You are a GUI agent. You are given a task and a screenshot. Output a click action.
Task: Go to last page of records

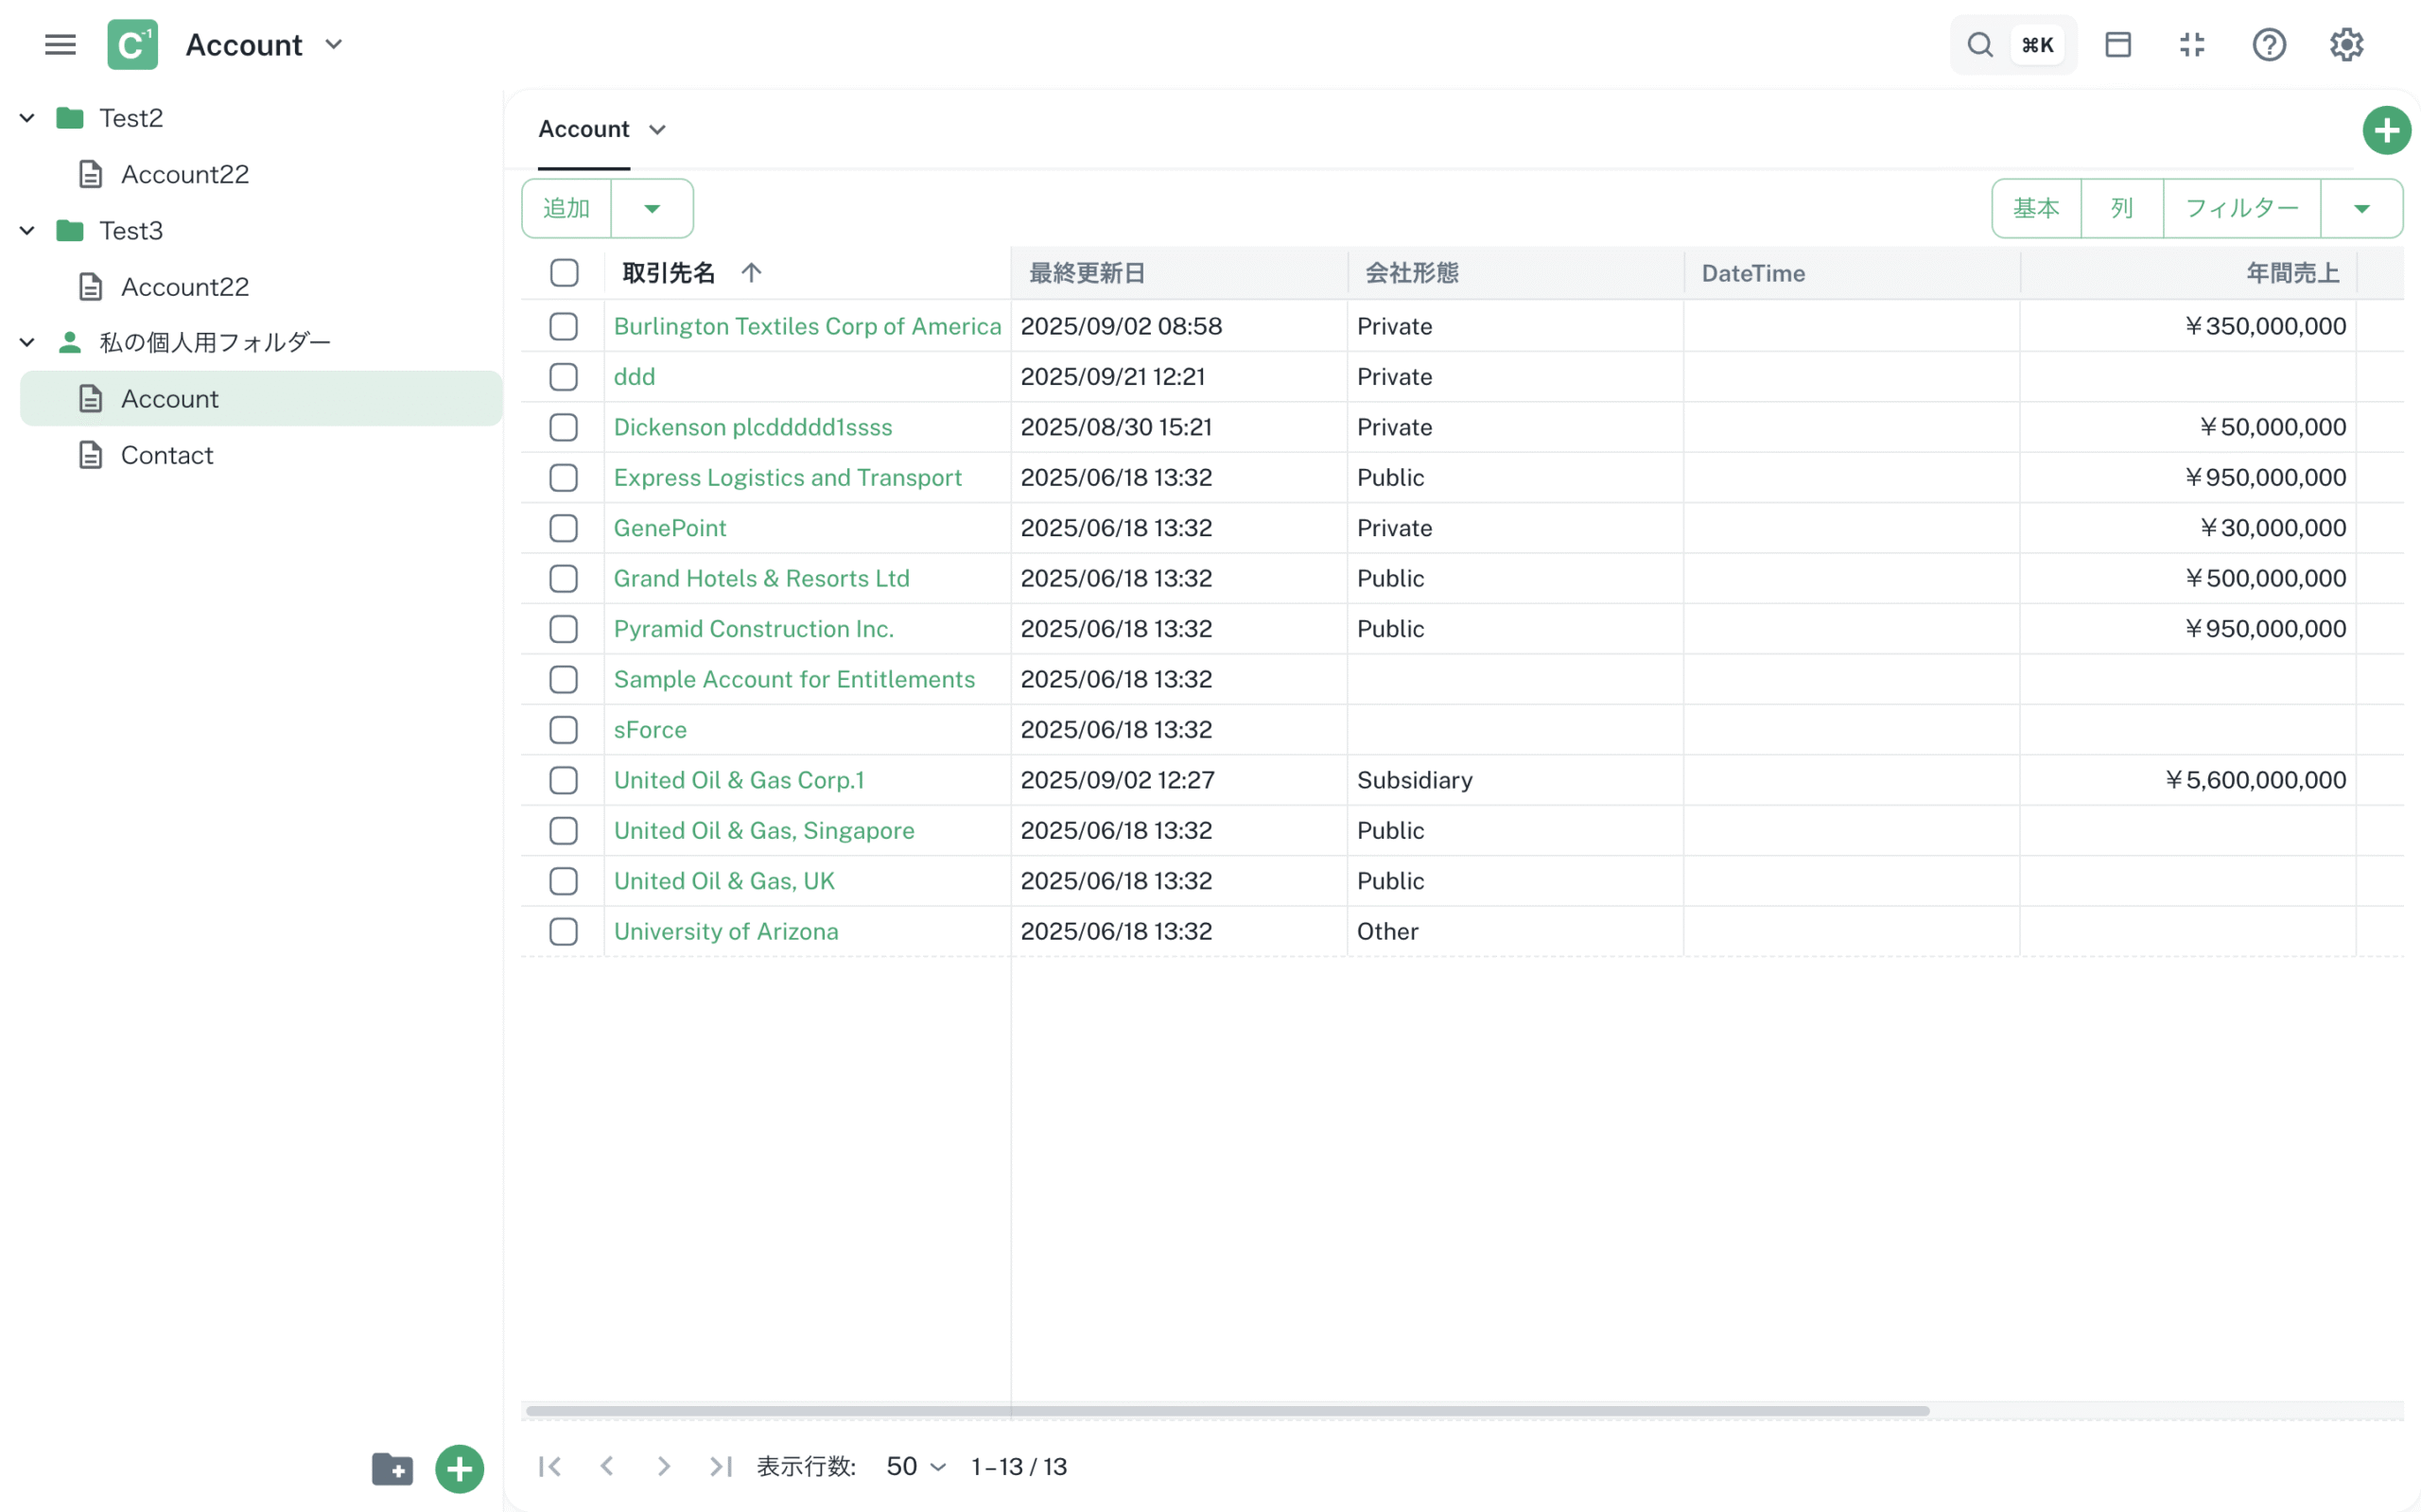(720, 1466)
